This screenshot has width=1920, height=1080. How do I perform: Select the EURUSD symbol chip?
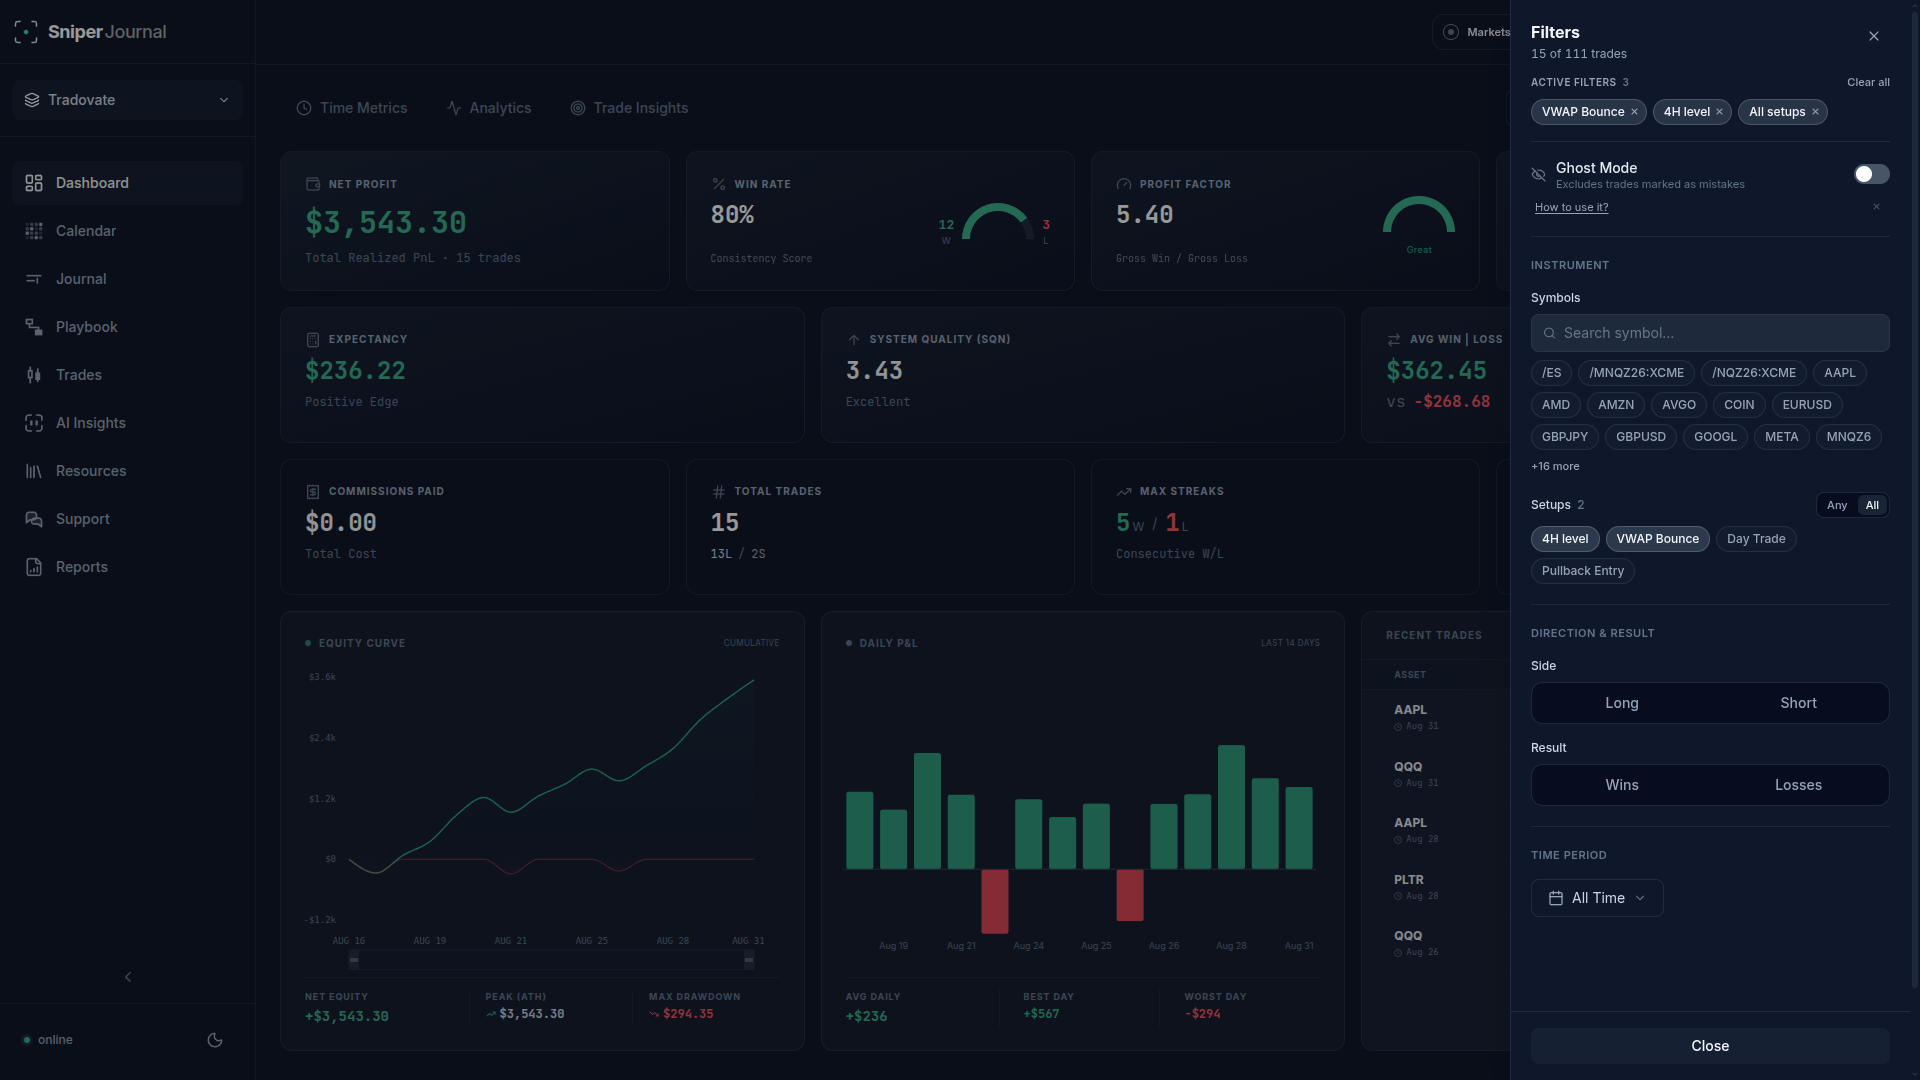click(1806, 405)
